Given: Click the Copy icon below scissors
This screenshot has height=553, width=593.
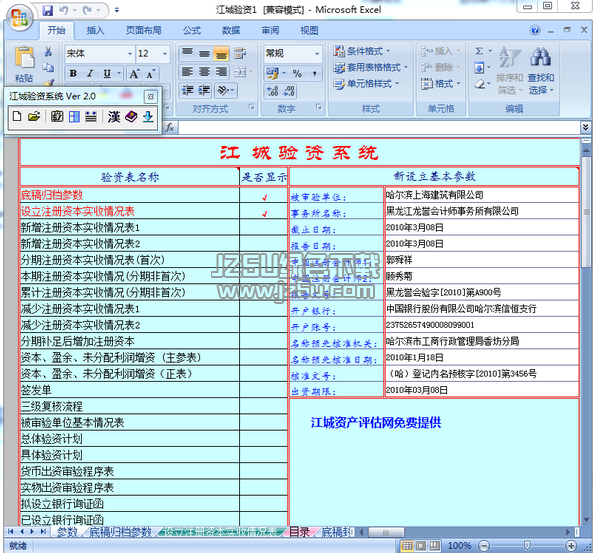Looking at the screenshot, I should click(48, 67).
